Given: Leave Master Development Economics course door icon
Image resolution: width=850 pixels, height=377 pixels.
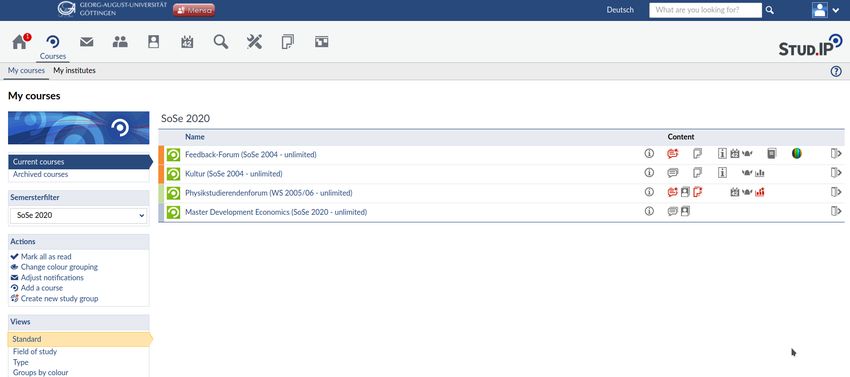Looking at the screenshot, I should [x=836, y=212].
